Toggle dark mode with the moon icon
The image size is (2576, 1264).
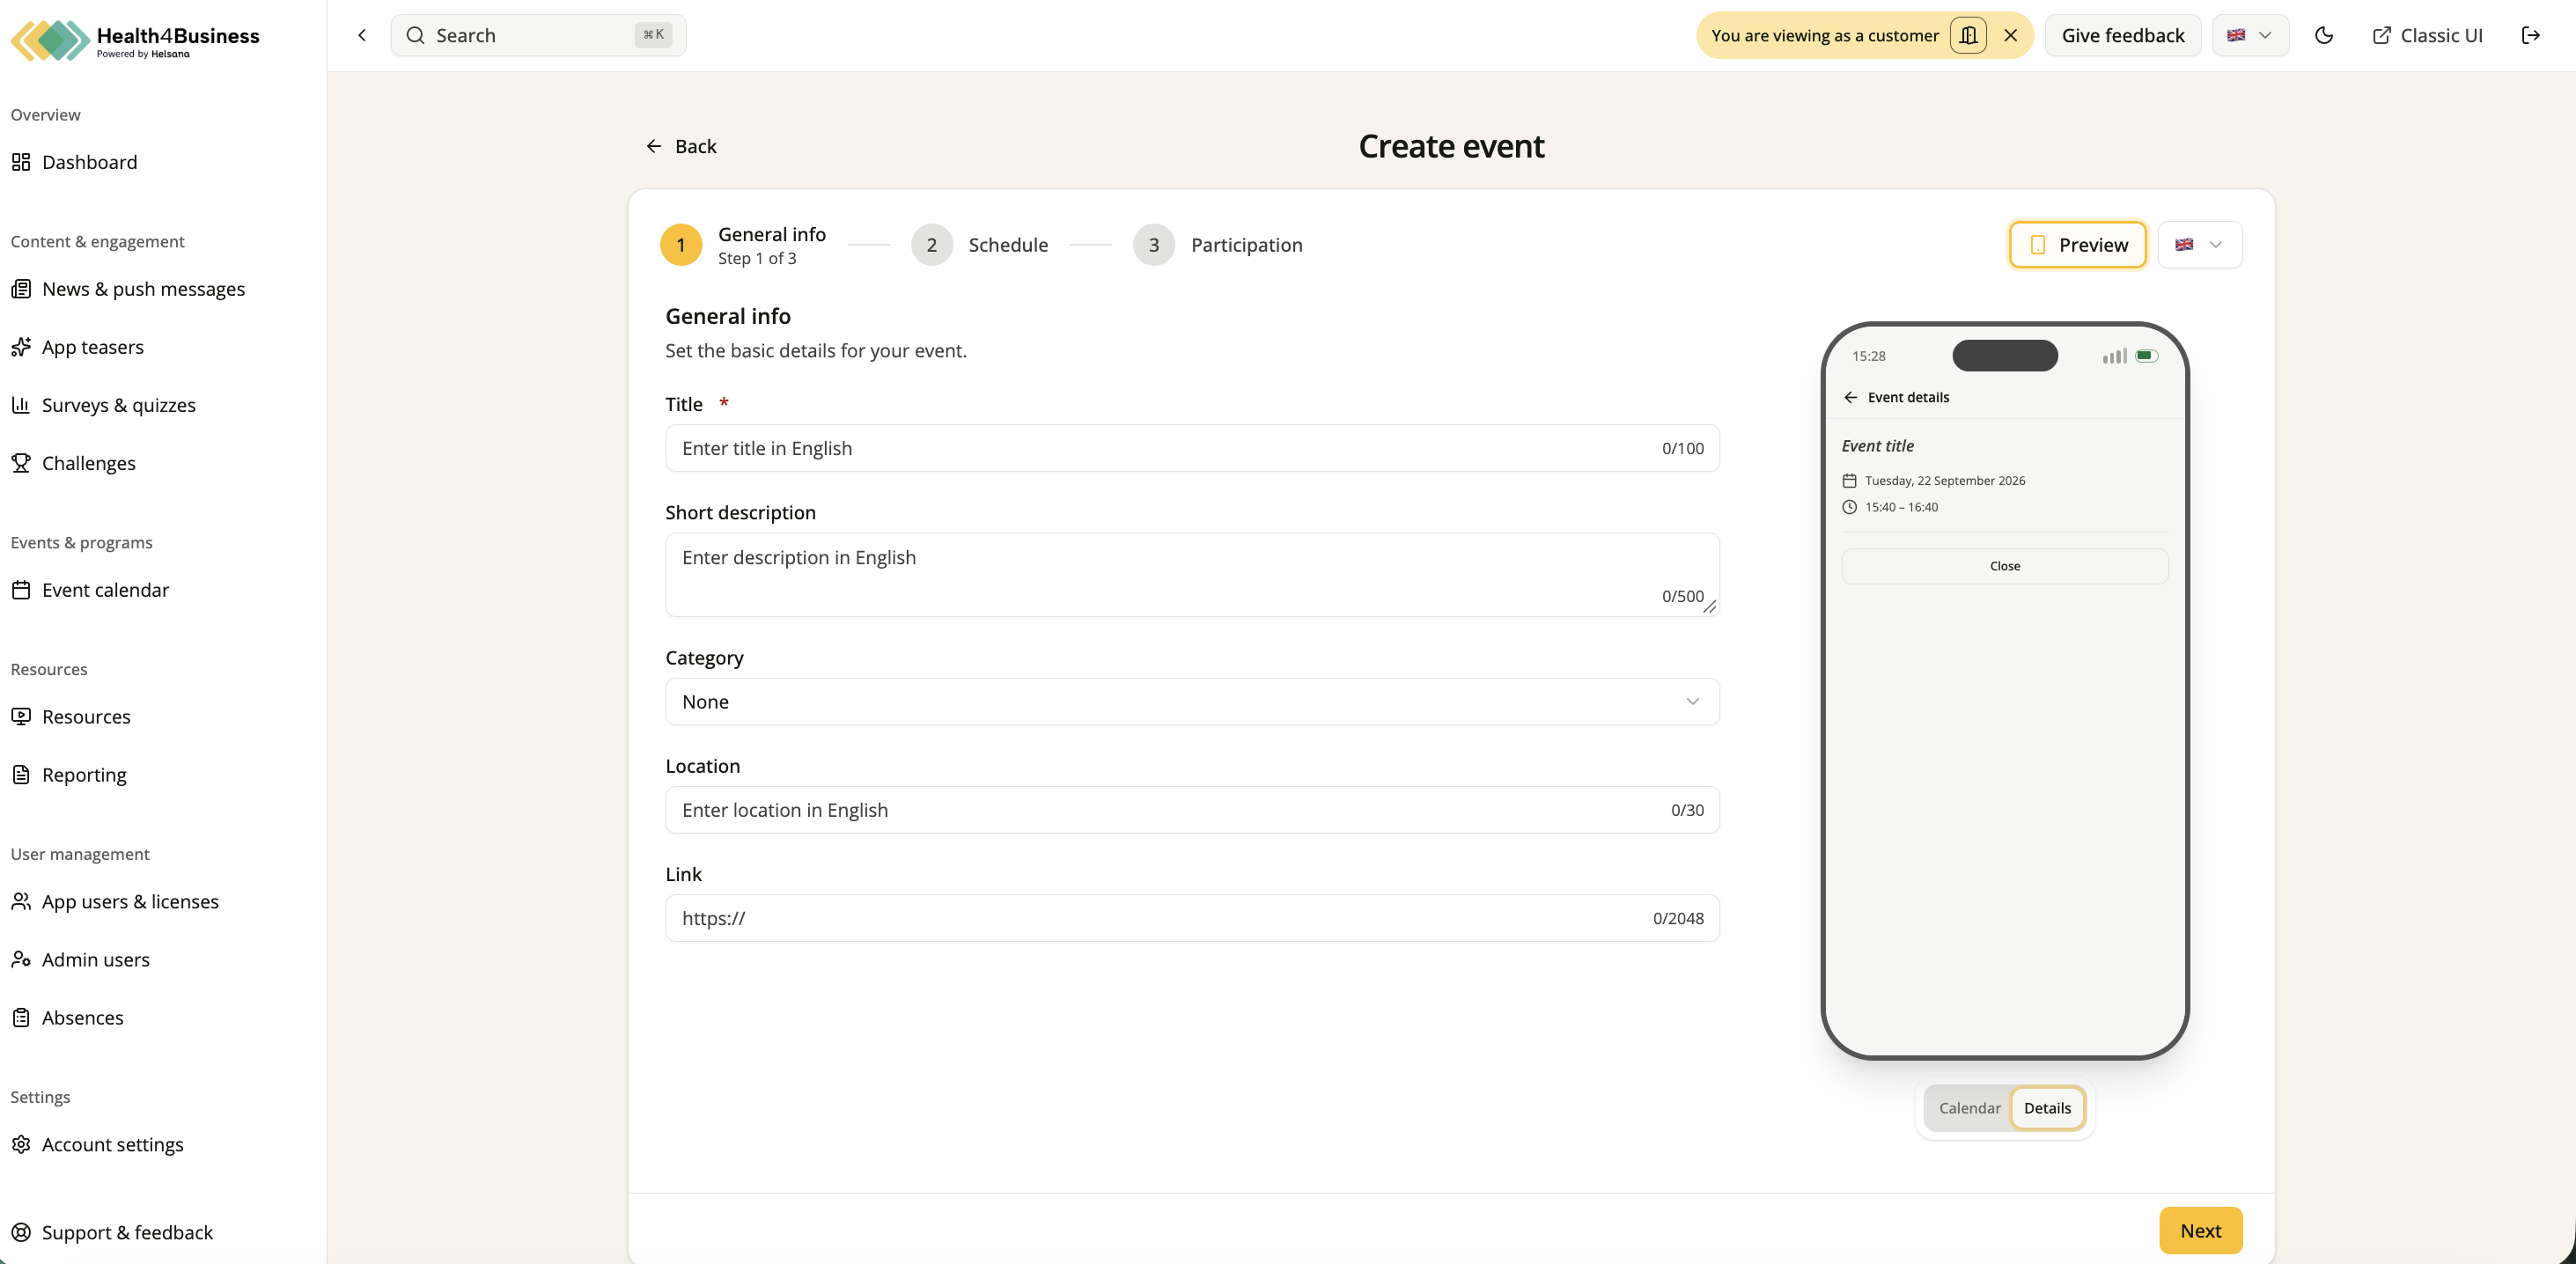[x=2324, y=35]
